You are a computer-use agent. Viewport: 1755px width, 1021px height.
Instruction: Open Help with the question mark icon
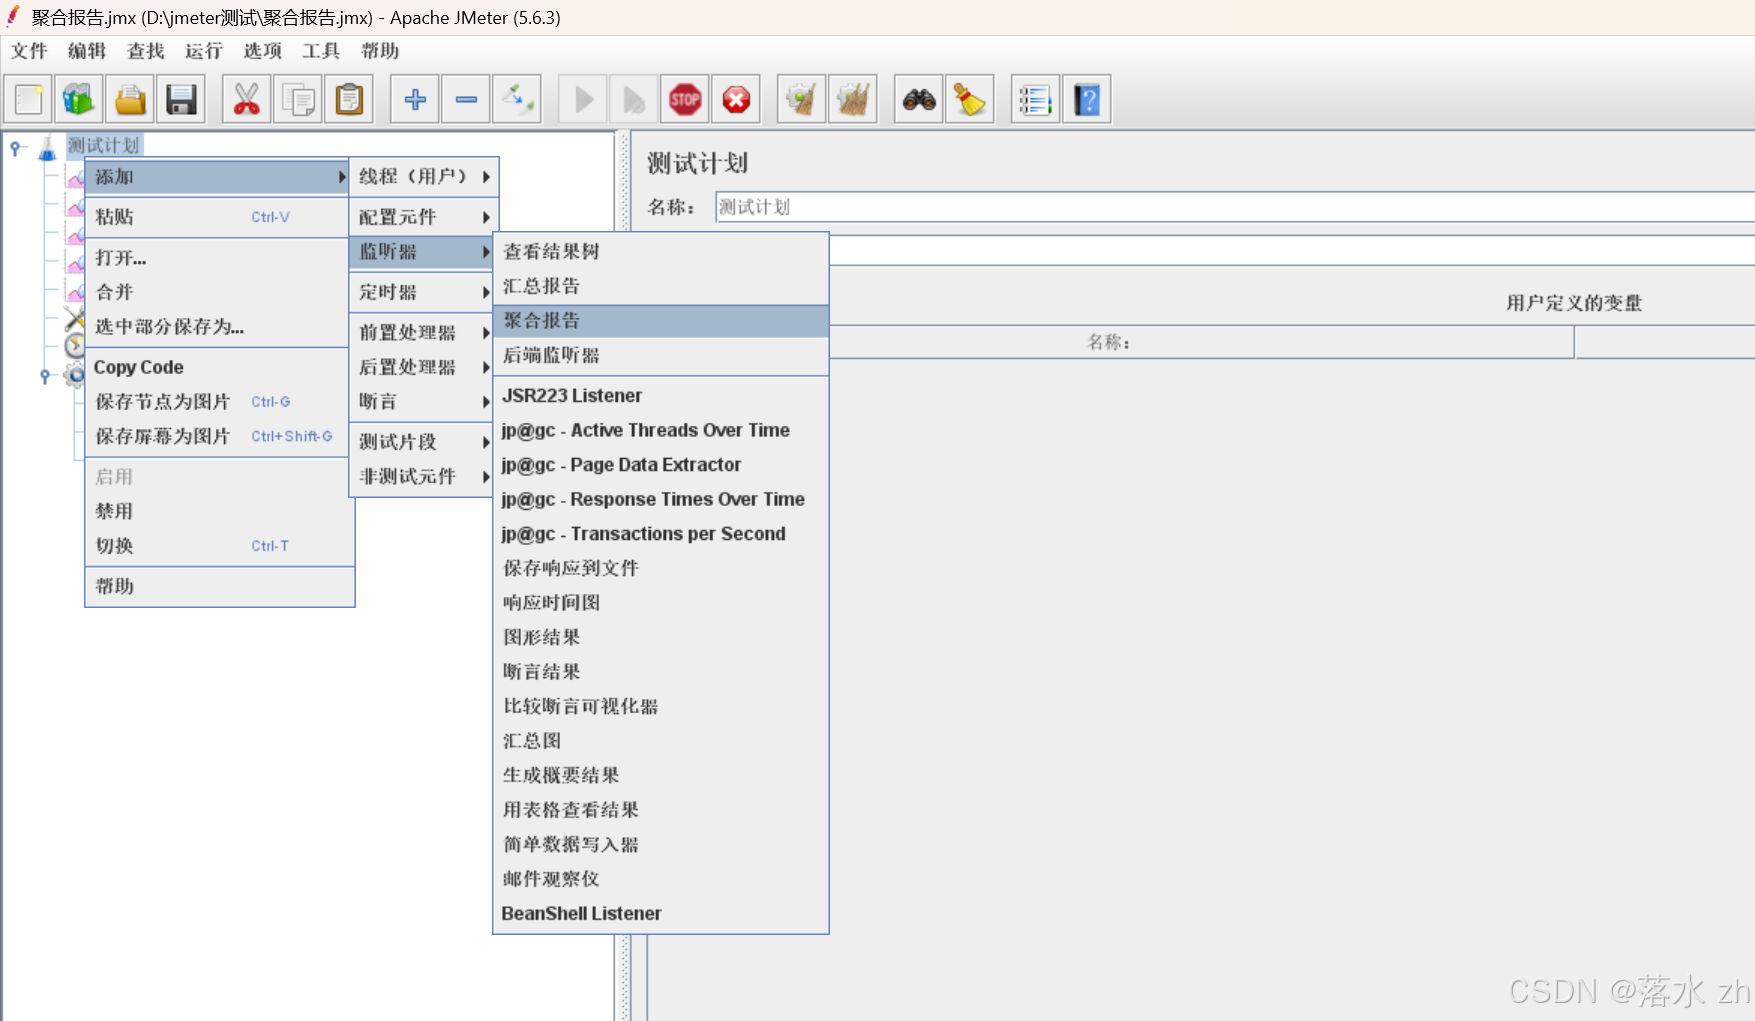point(1087,99)
